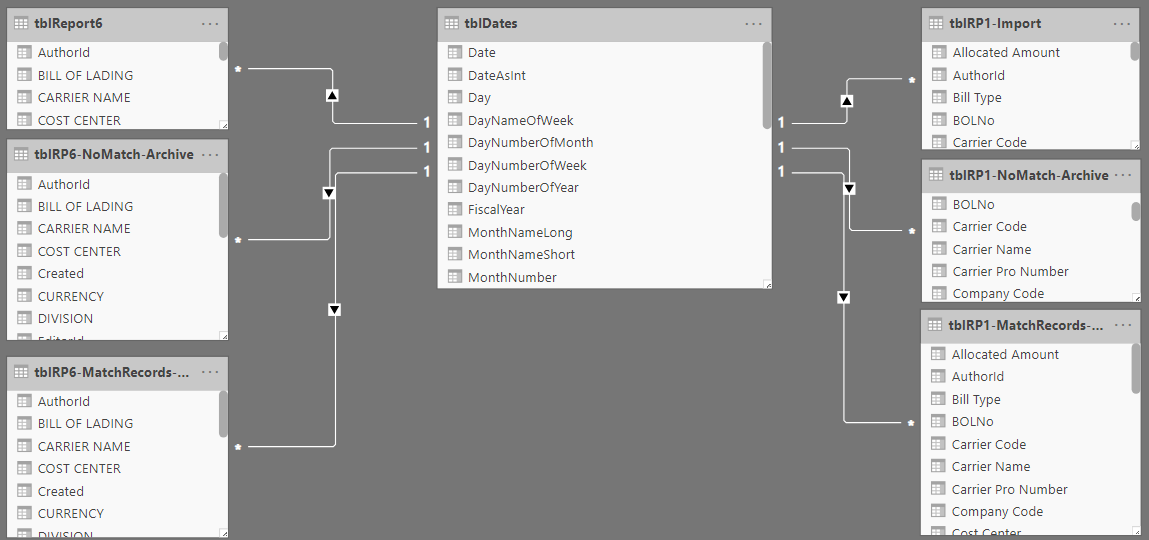Click filter arrow on tblRP1-NoMatch-Archive relationship line
The width and height of the screenshot is (1149, 540).
[x=849, y=188]
